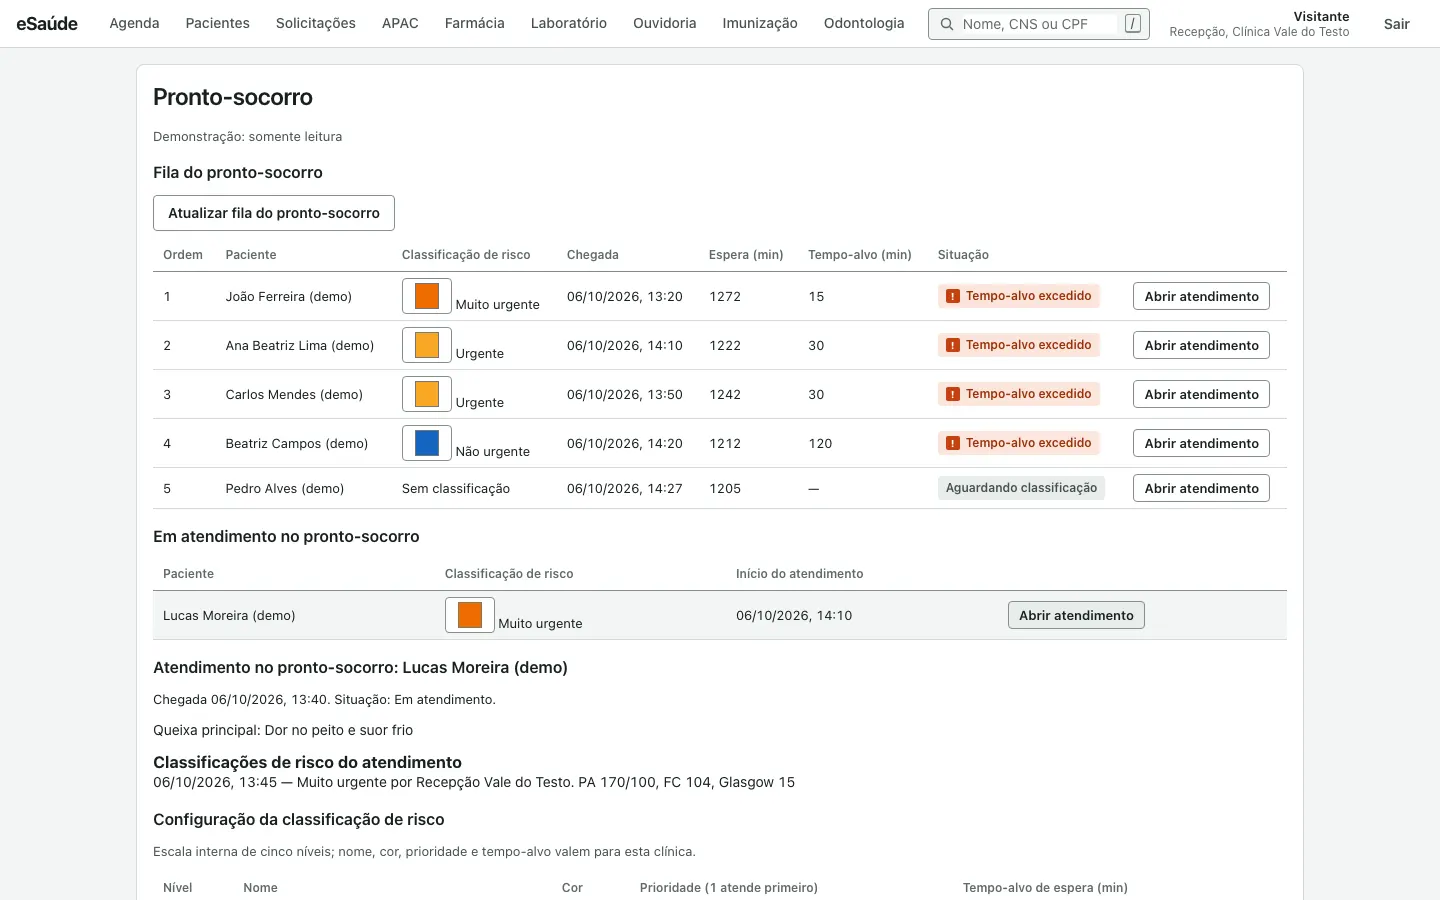
Task: Open atendimento for Beatriz Campos
Action: pos(1201,443)
